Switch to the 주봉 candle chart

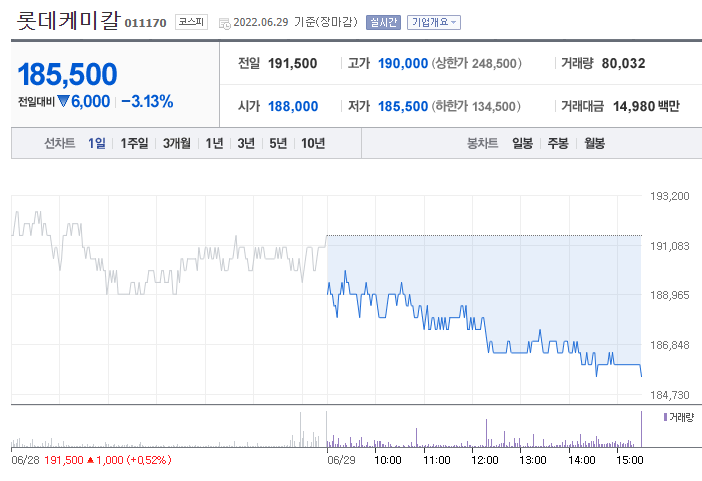(x=558, y=143)
